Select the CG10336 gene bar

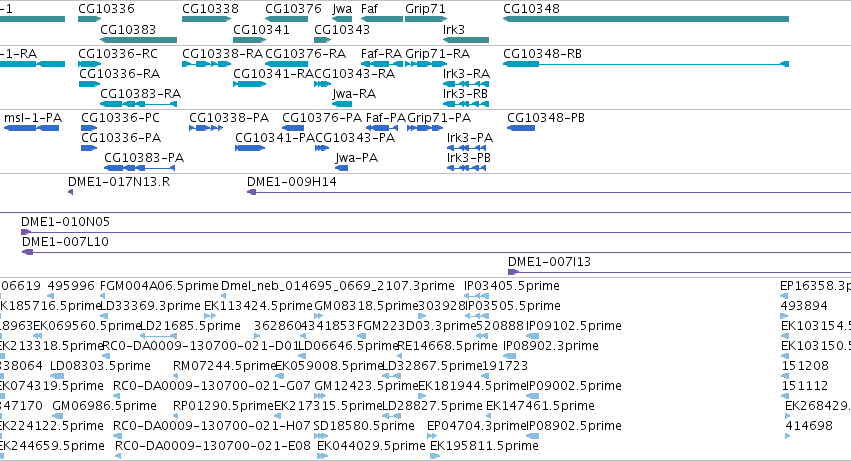pyautogui.click(x=90, y=19)
